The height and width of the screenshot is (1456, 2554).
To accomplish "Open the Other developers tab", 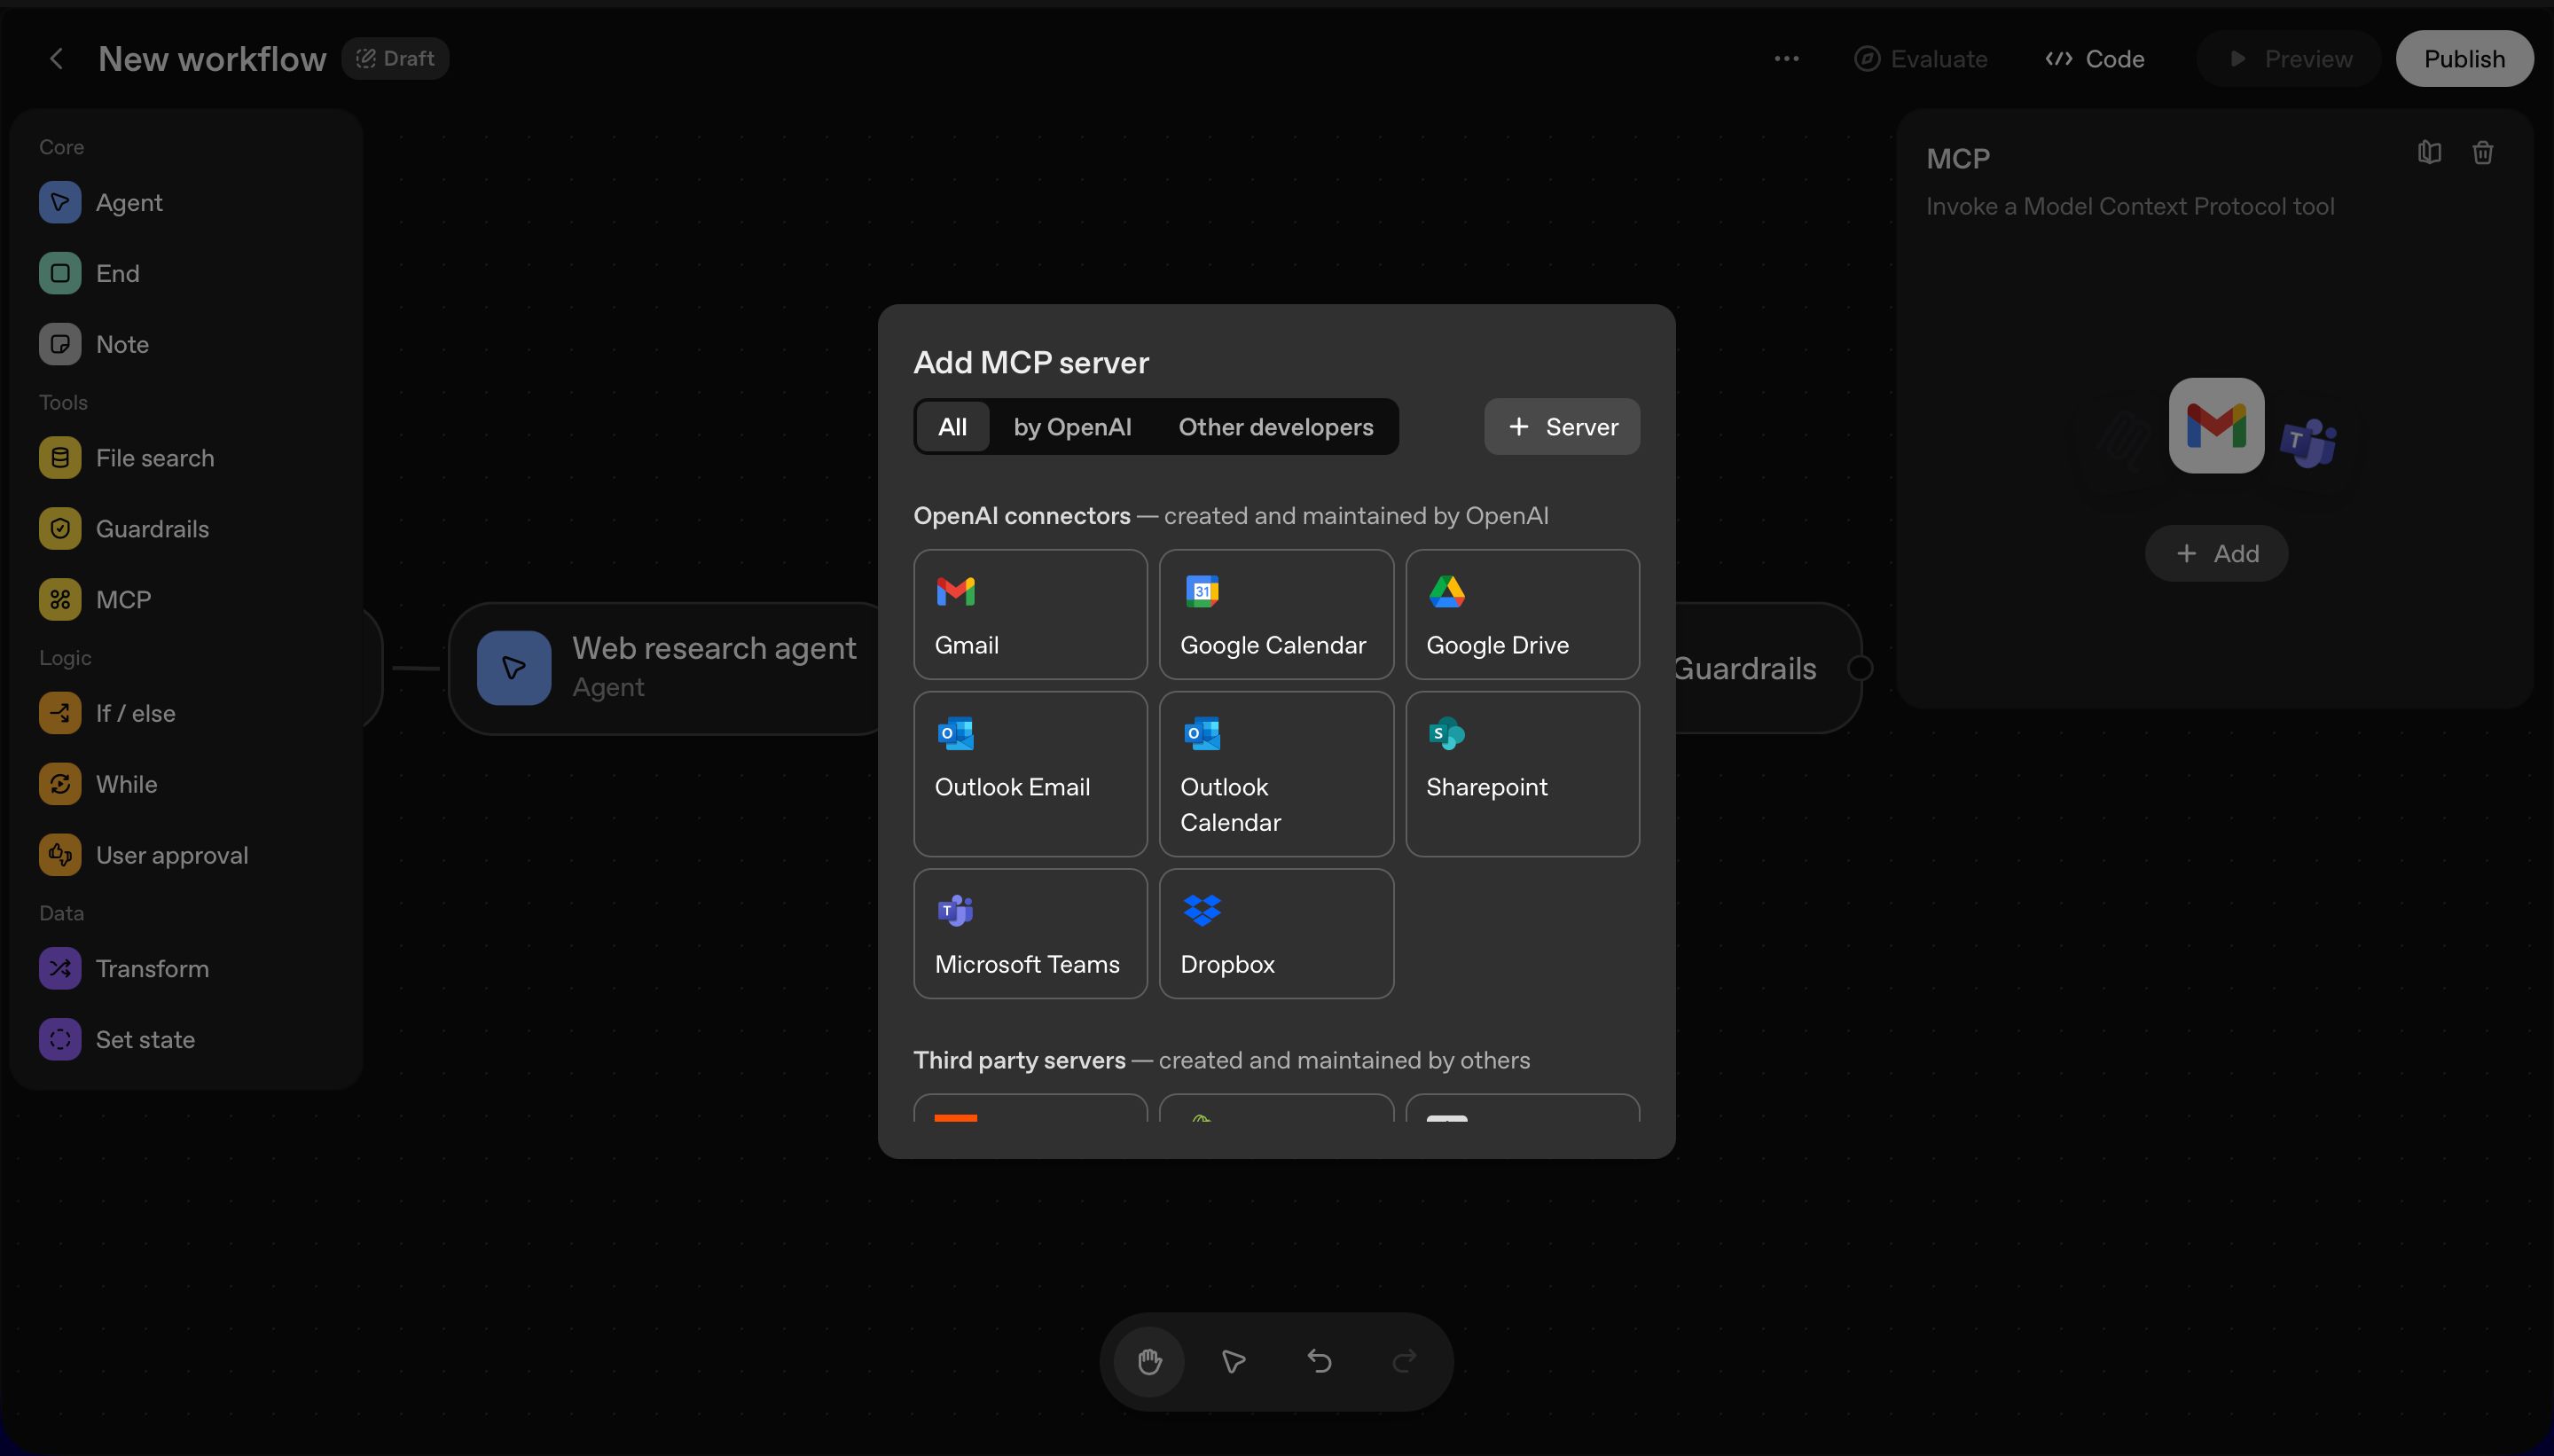I will click(1275, 427).
